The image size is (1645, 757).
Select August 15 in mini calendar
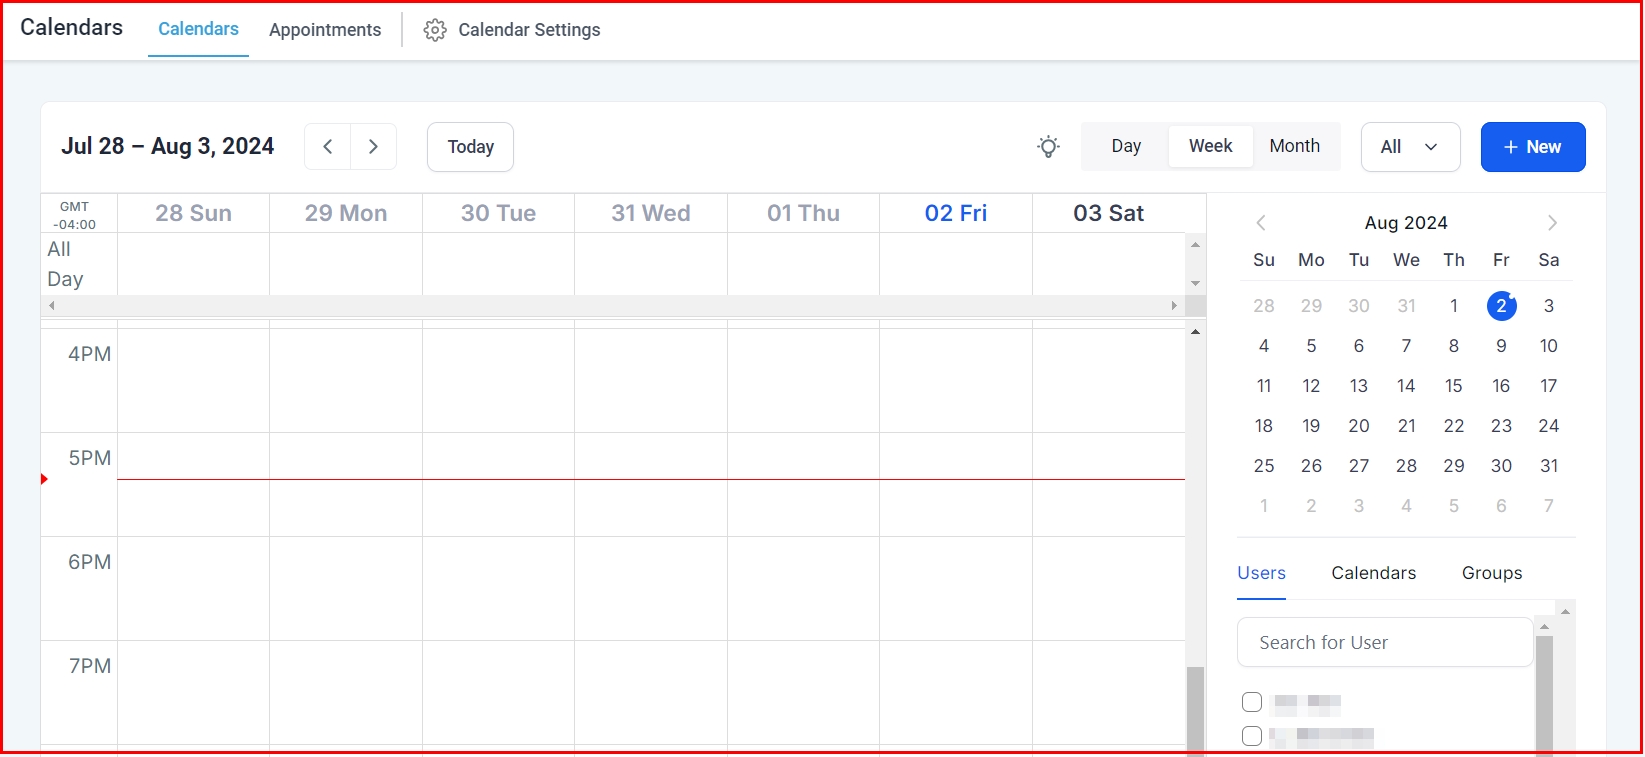1453,386
